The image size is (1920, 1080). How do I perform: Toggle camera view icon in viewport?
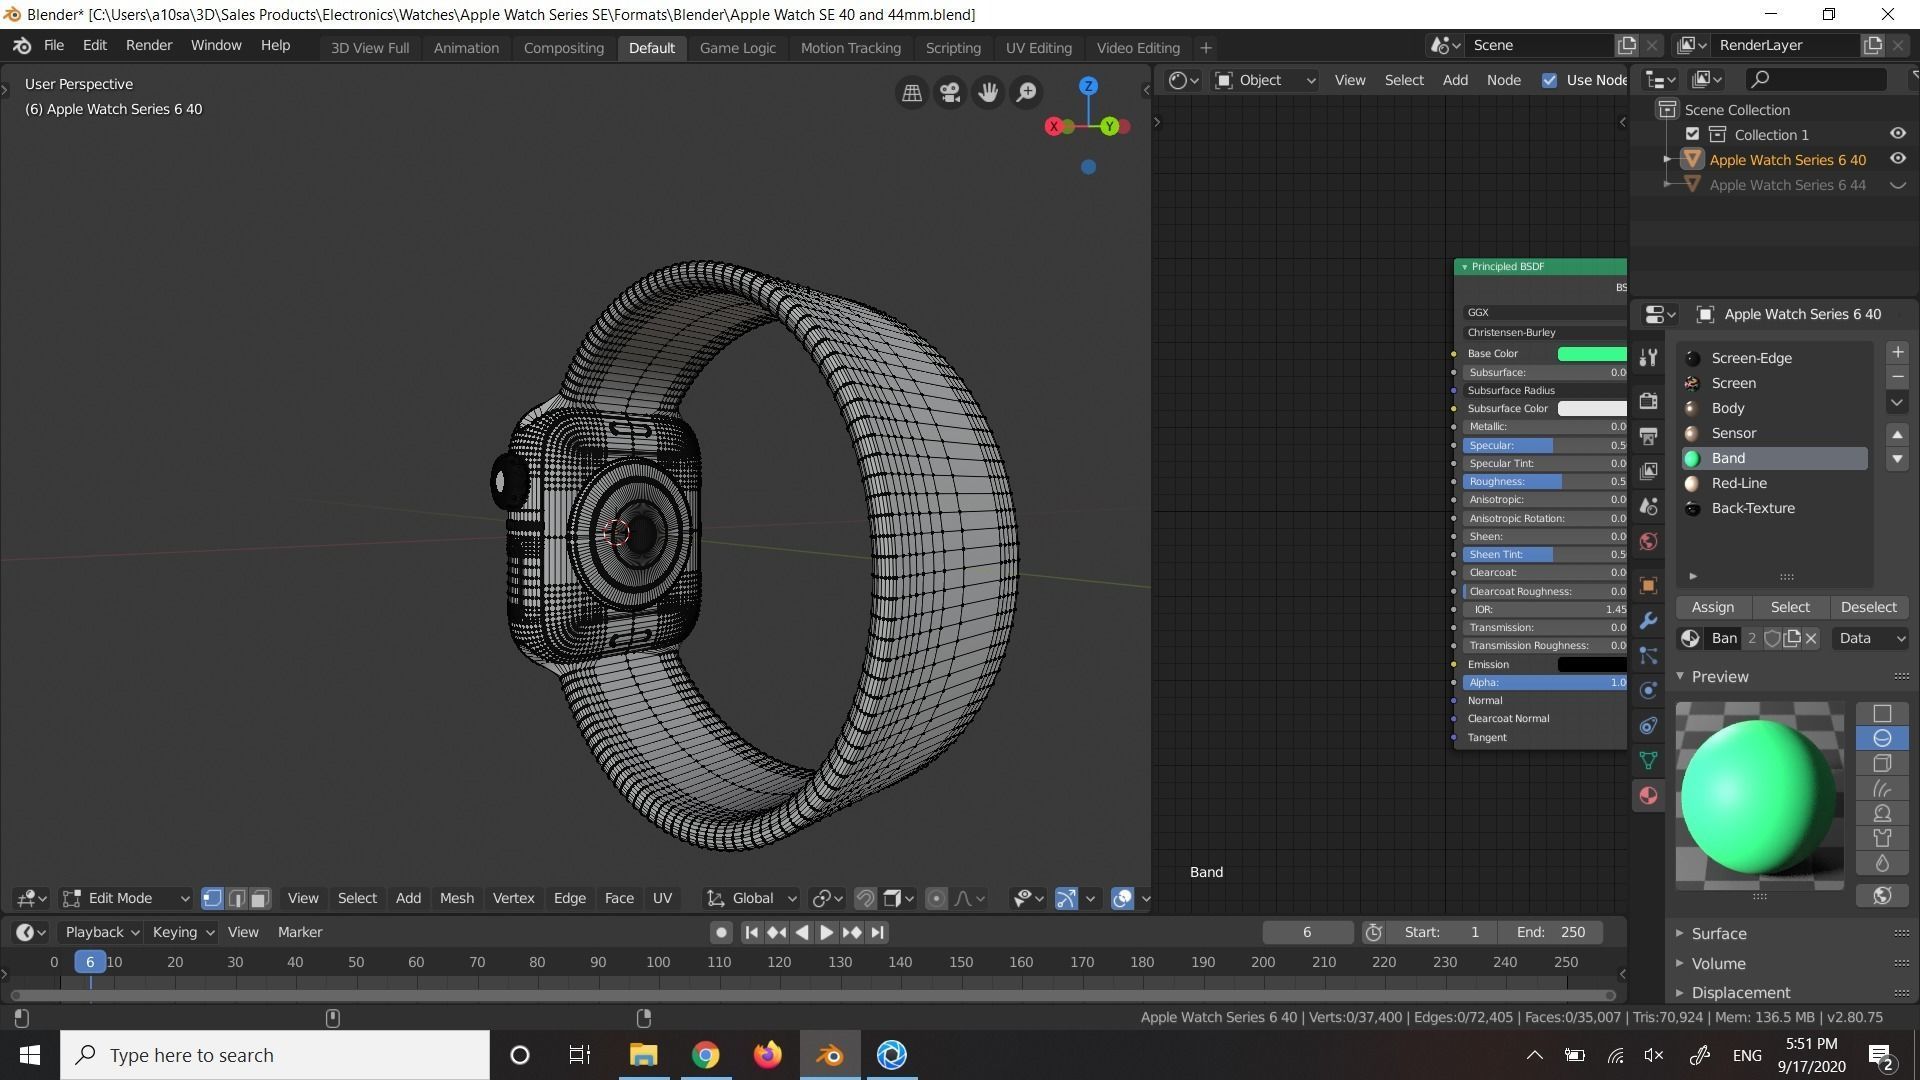click(949, 93)
